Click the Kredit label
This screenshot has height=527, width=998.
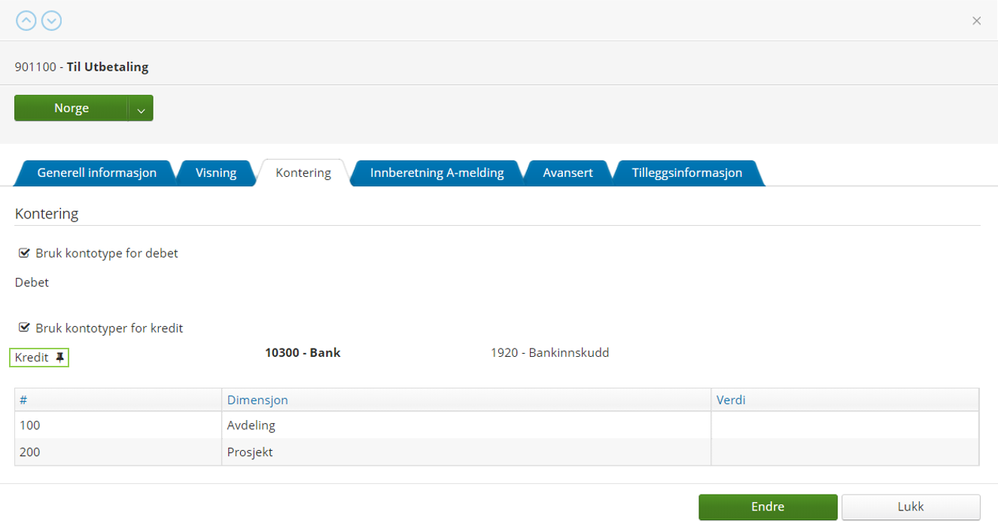(31, 357)
